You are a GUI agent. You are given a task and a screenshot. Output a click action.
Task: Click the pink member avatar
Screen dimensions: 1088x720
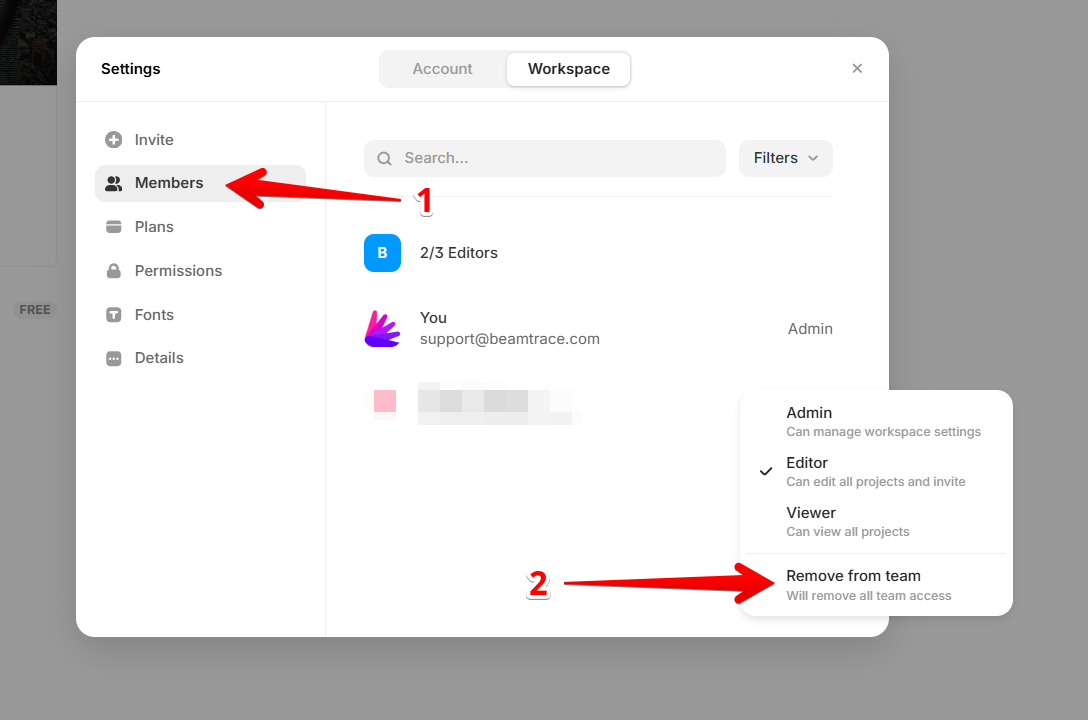384,401
